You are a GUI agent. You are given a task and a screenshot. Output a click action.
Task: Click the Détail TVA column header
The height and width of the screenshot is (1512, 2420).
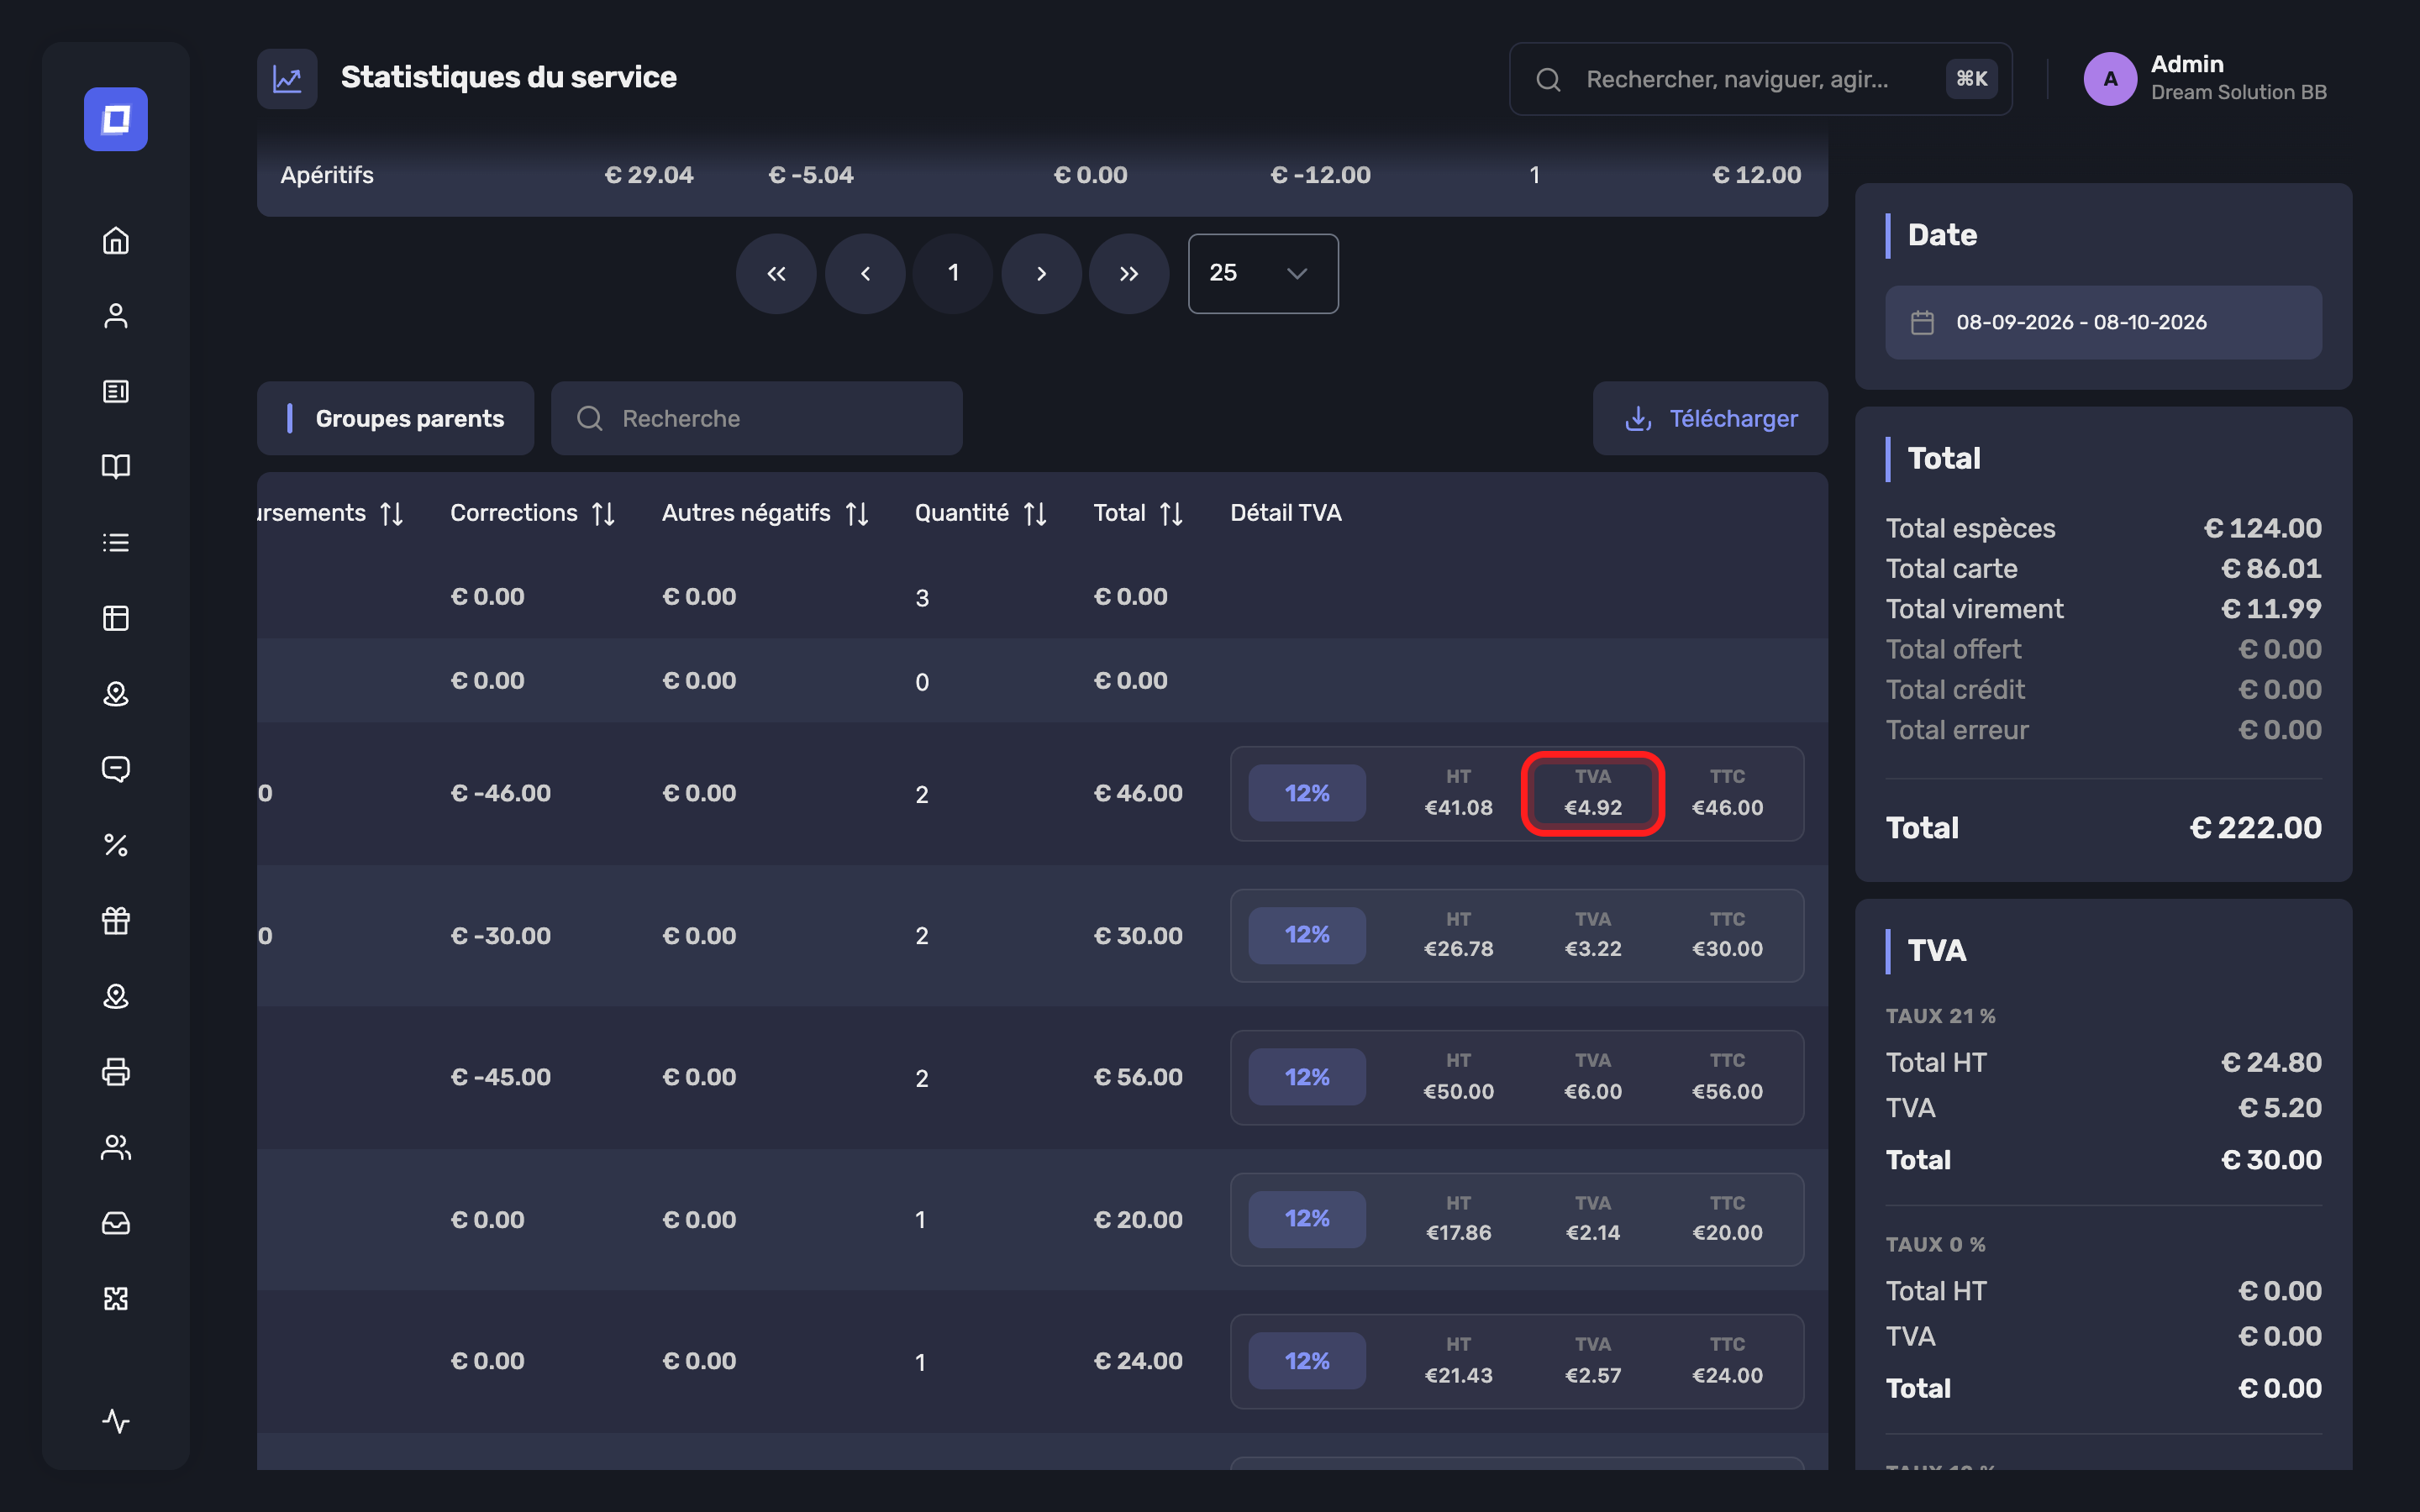[1286, 513]
